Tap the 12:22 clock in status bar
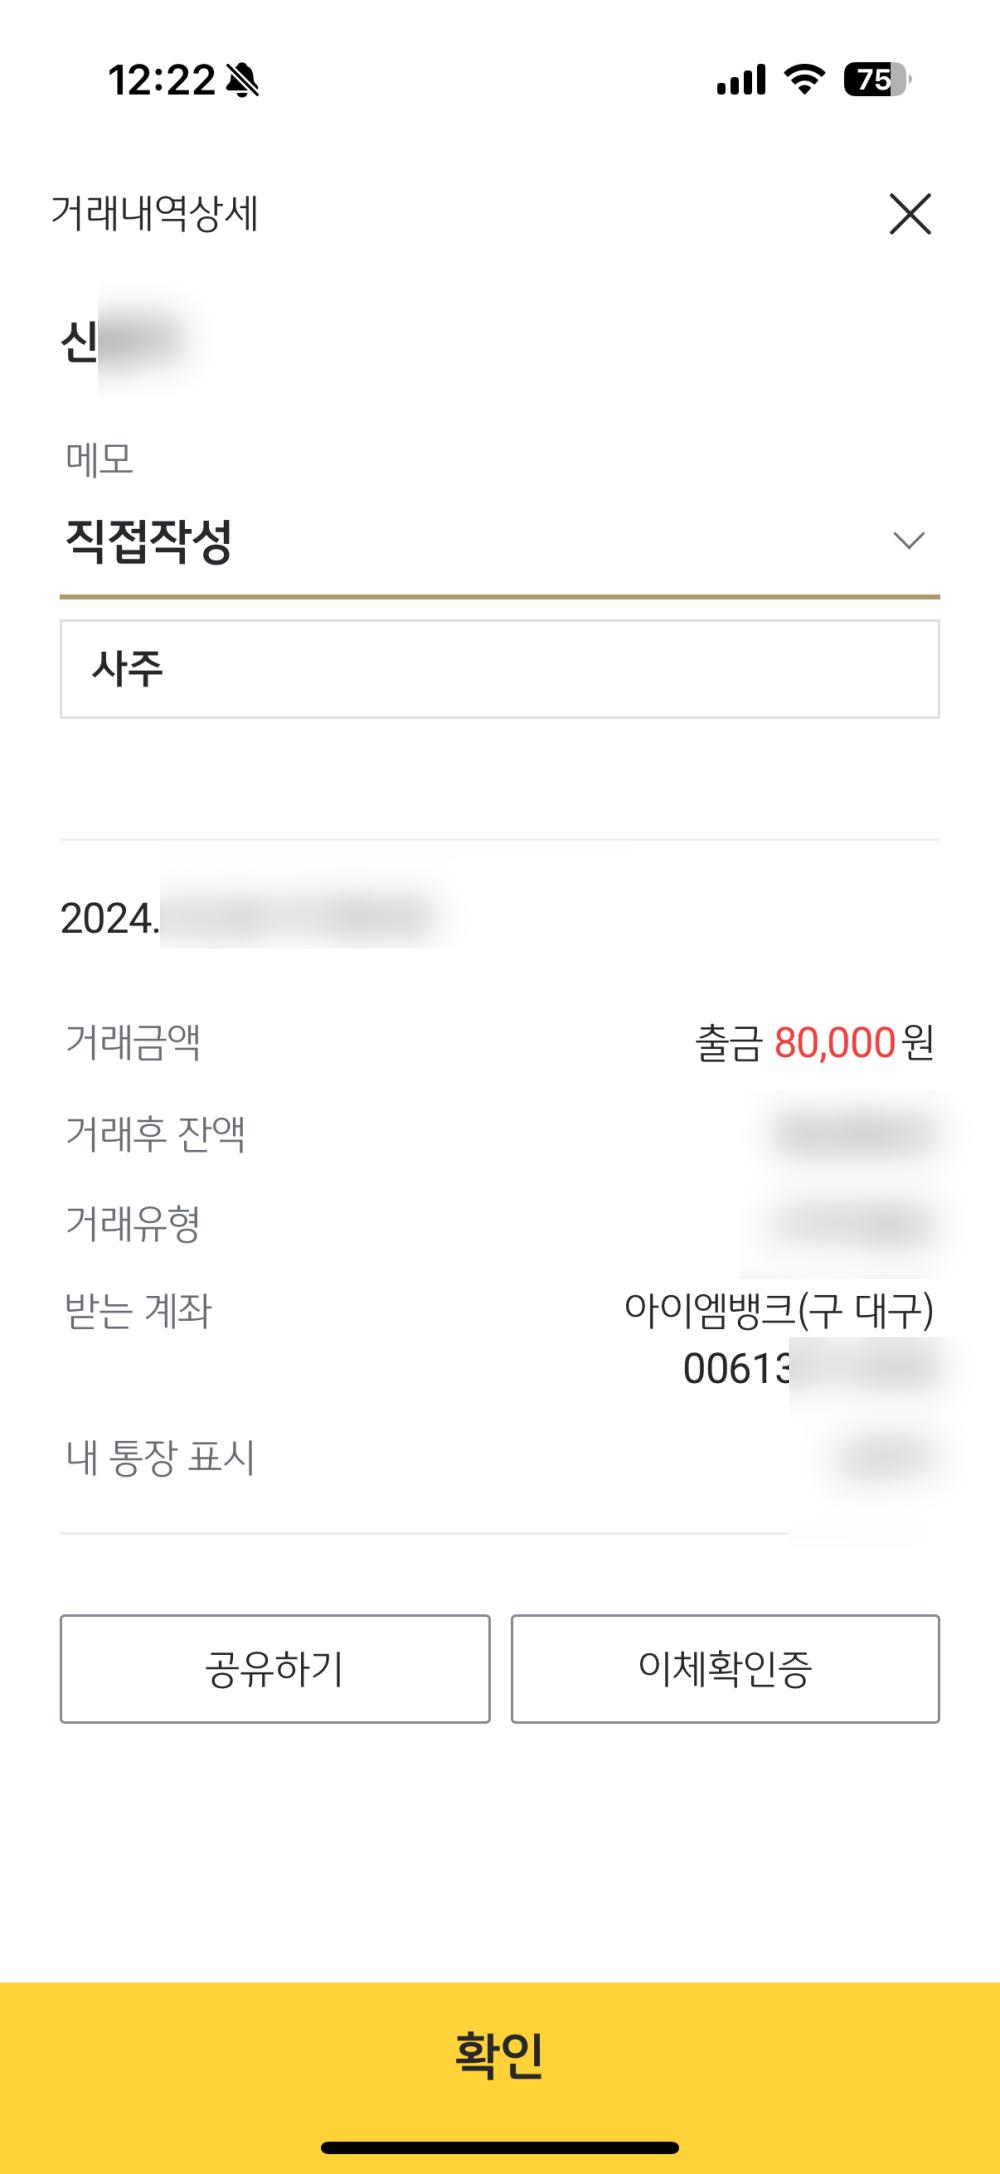The height and width of the screenshot is (2174, 1000). 161,80
